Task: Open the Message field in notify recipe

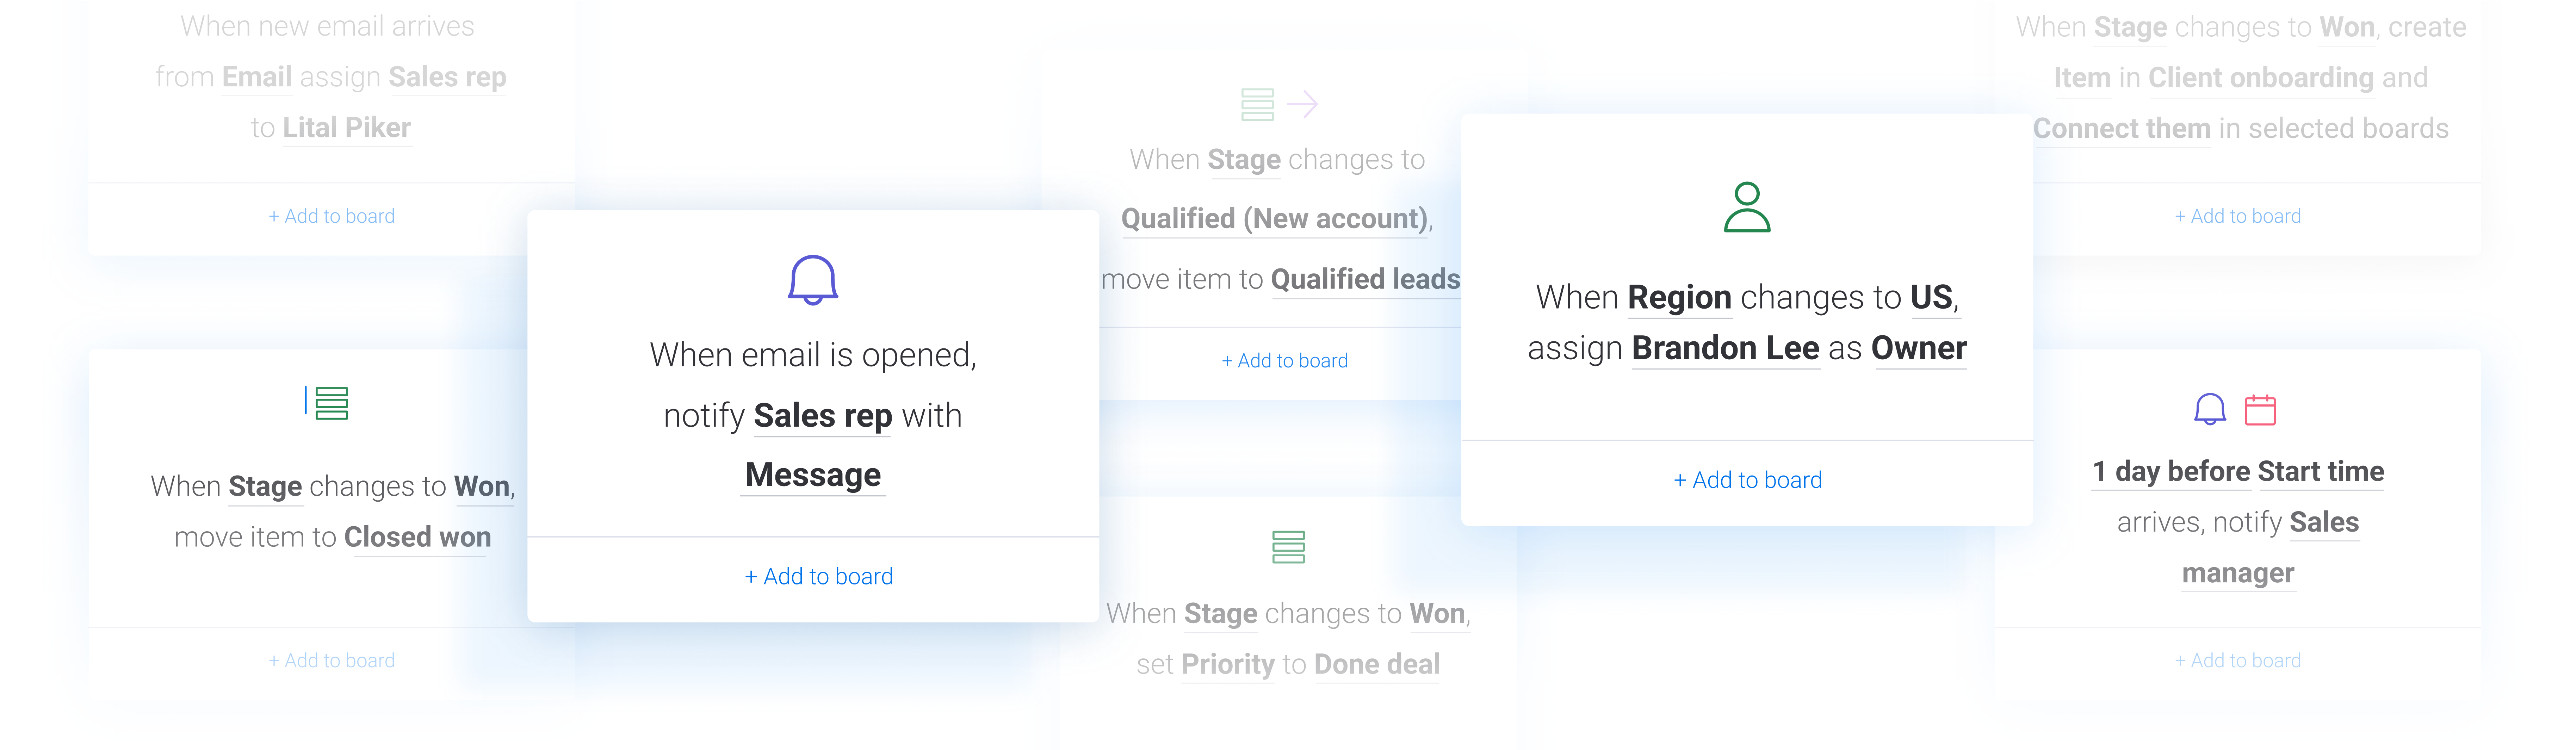Action: tap(813, 475)
